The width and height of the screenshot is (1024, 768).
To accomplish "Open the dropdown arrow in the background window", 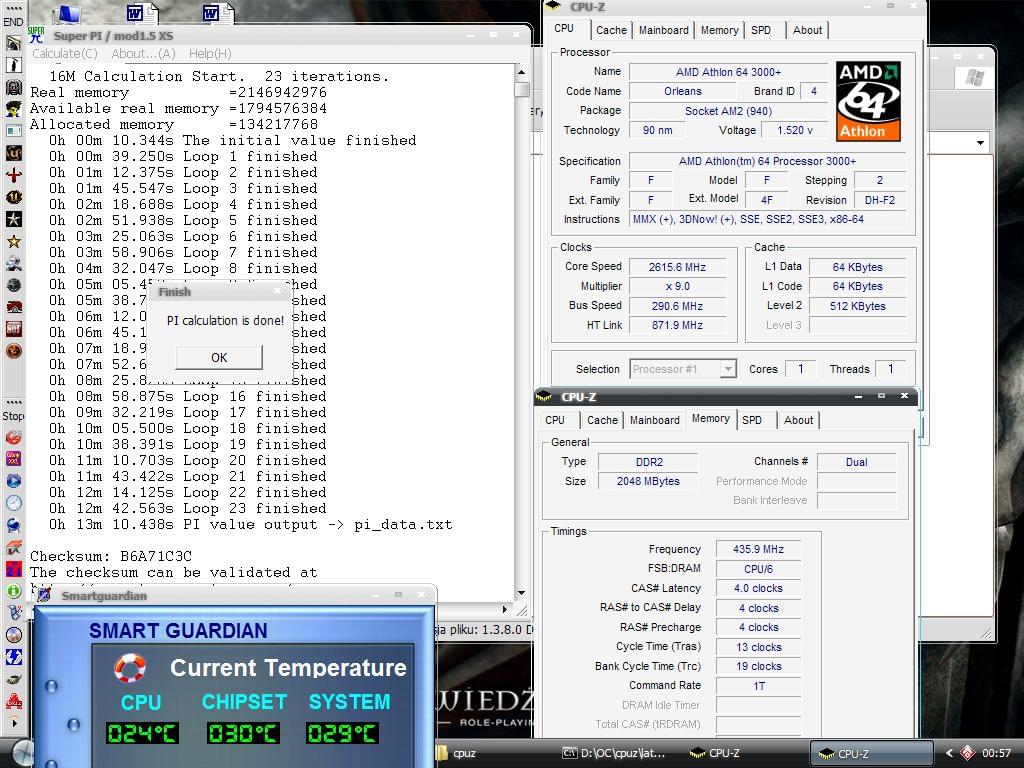I will tap(980, 142).
